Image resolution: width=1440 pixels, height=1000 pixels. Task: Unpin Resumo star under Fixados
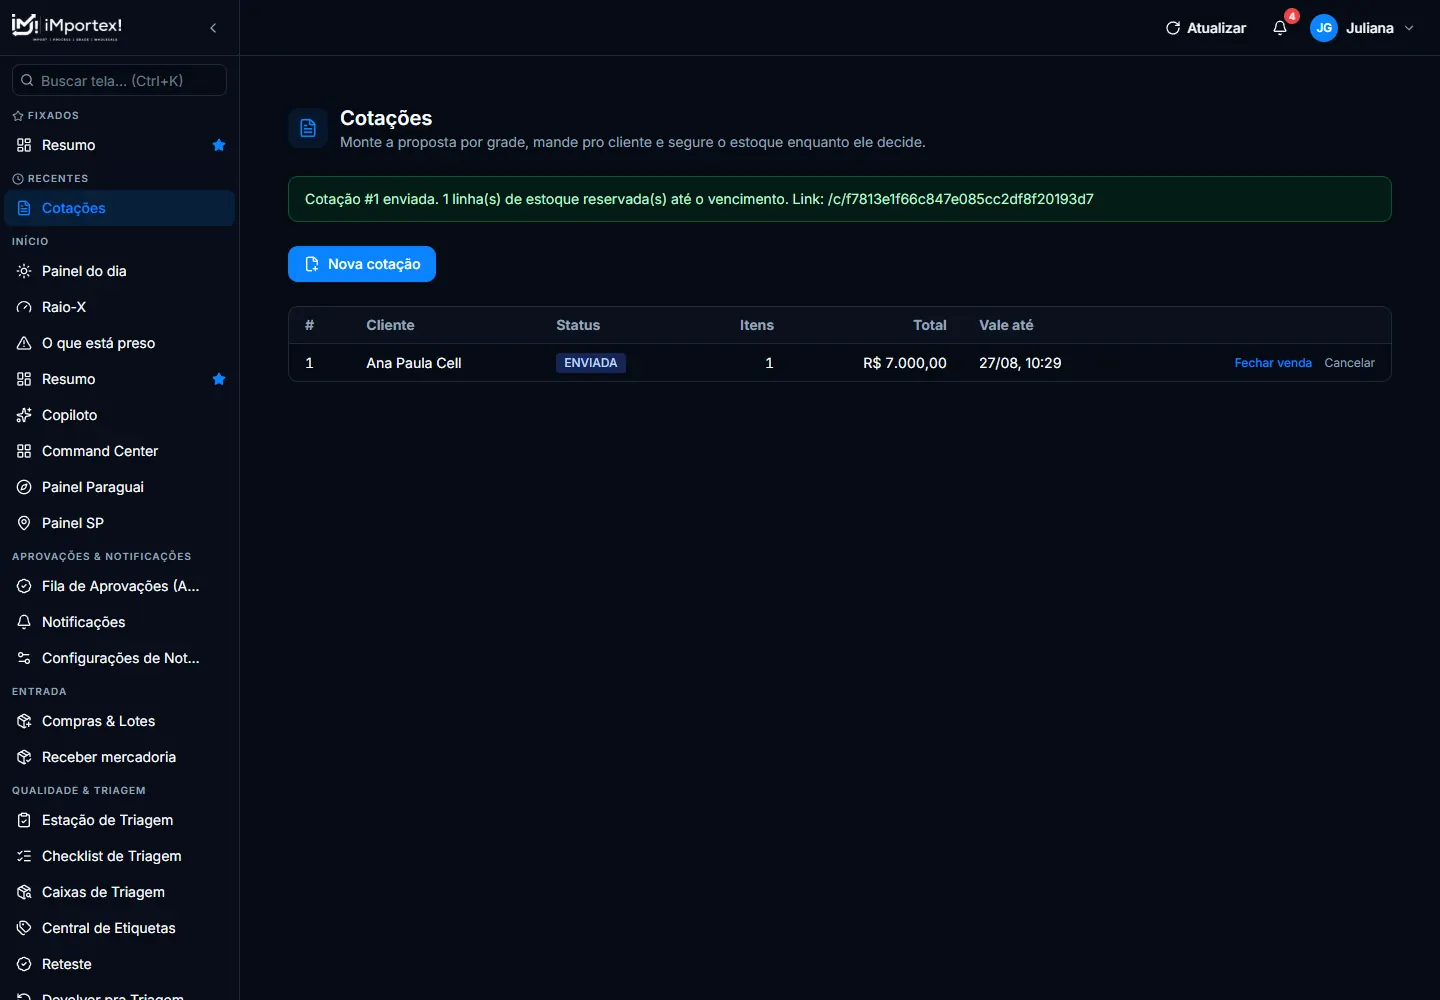coord(219,145)
